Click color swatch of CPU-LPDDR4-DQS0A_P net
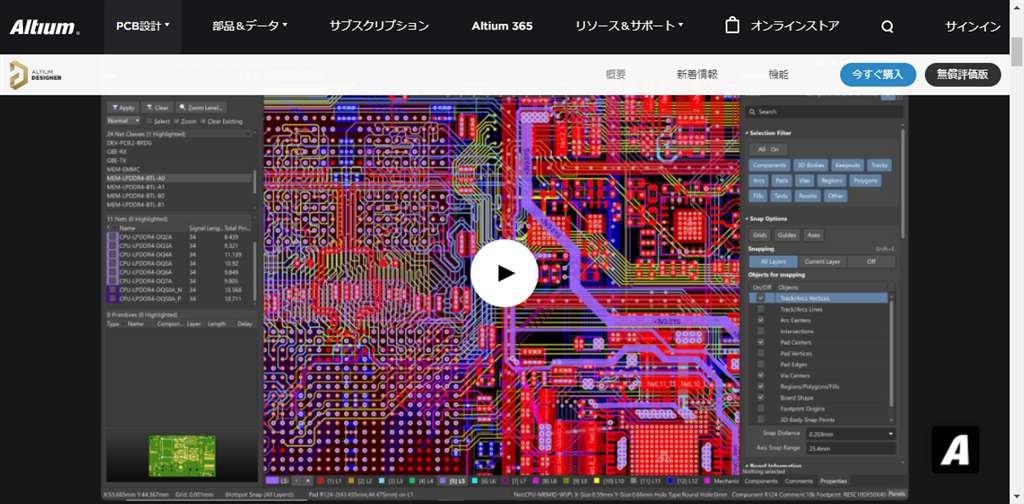This screenshot has width=1024, height=504. 113,298
